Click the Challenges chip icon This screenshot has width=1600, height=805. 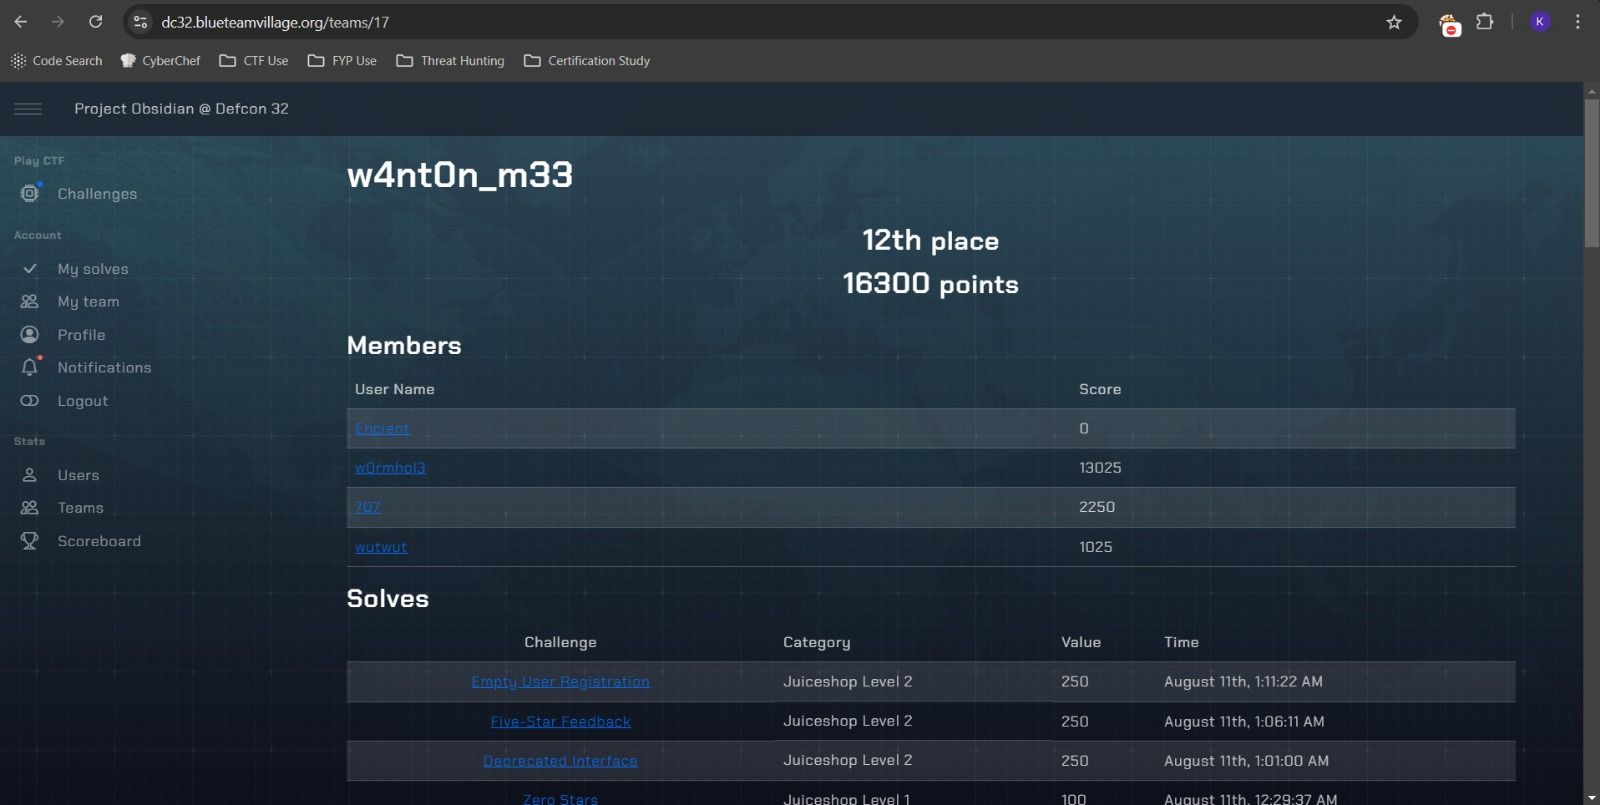(x=30, y=193)
